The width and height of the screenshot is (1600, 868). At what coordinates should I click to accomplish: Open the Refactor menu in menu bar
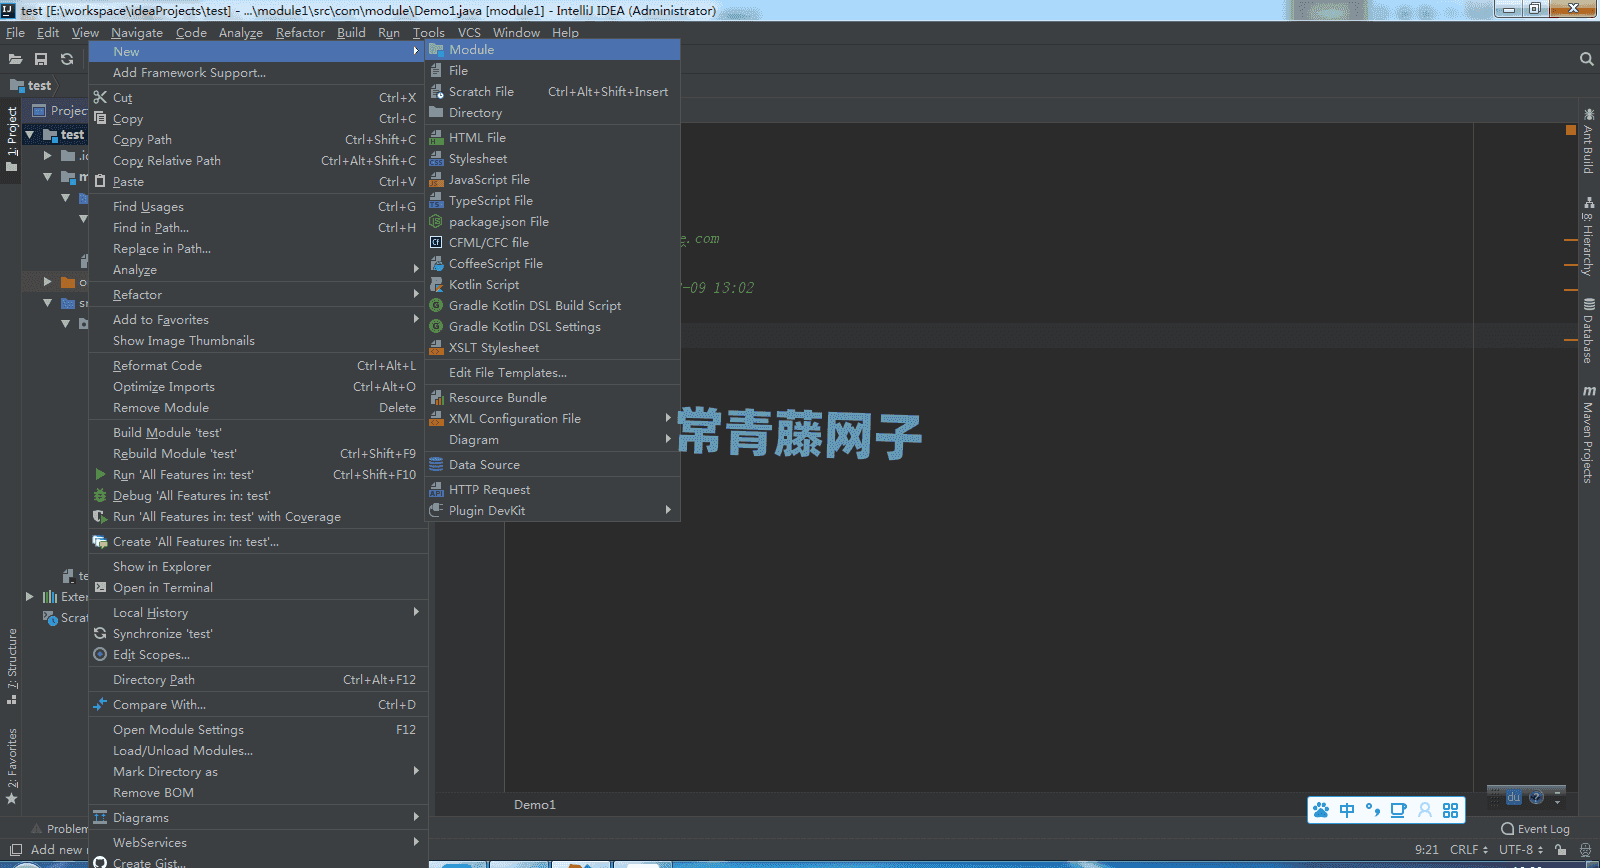click(300, 32)
